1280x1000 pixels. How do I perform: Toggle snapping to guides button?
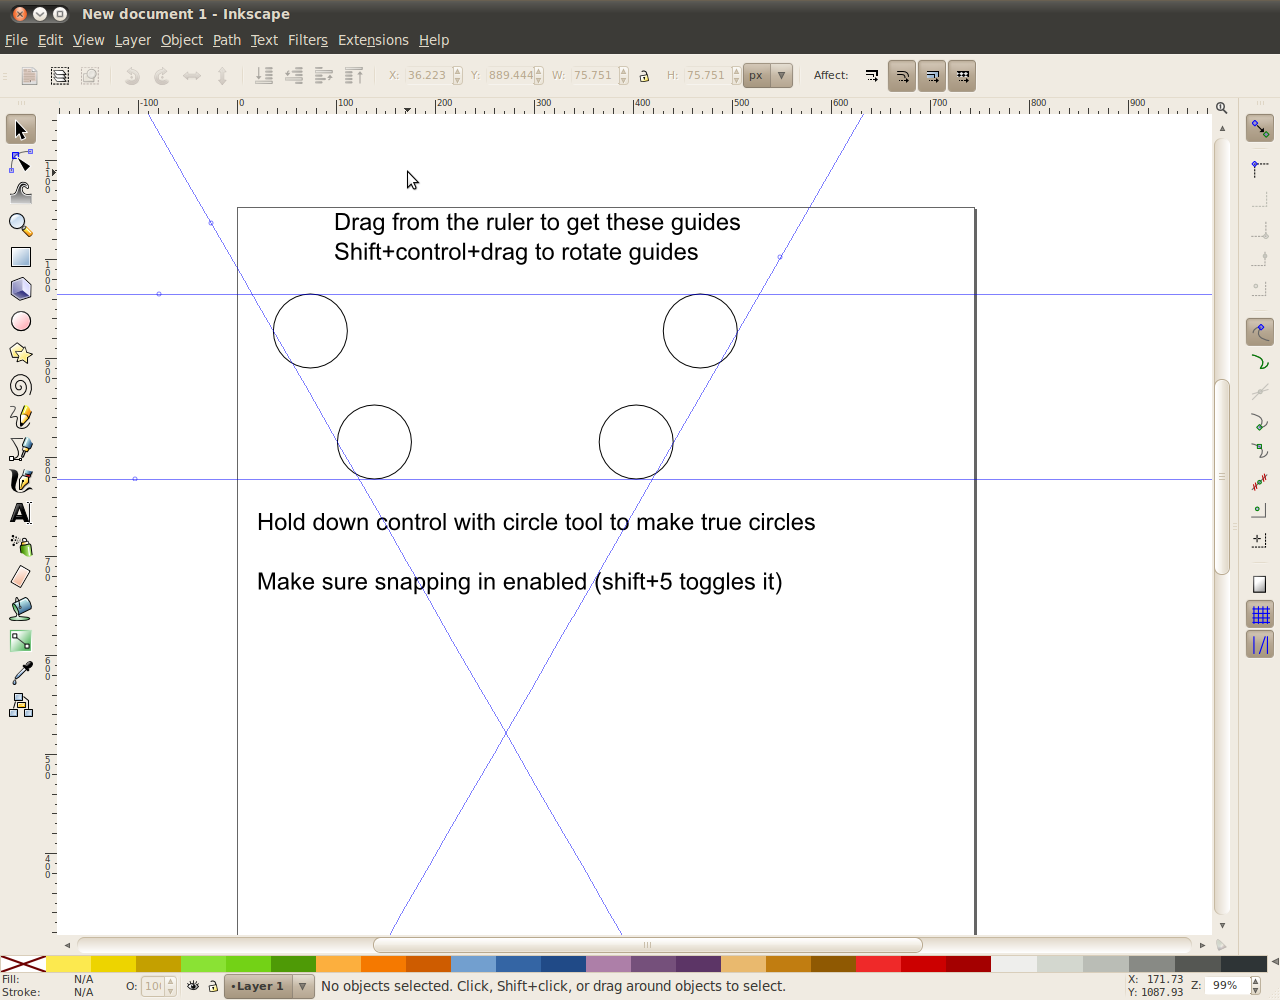point(1260,646)
